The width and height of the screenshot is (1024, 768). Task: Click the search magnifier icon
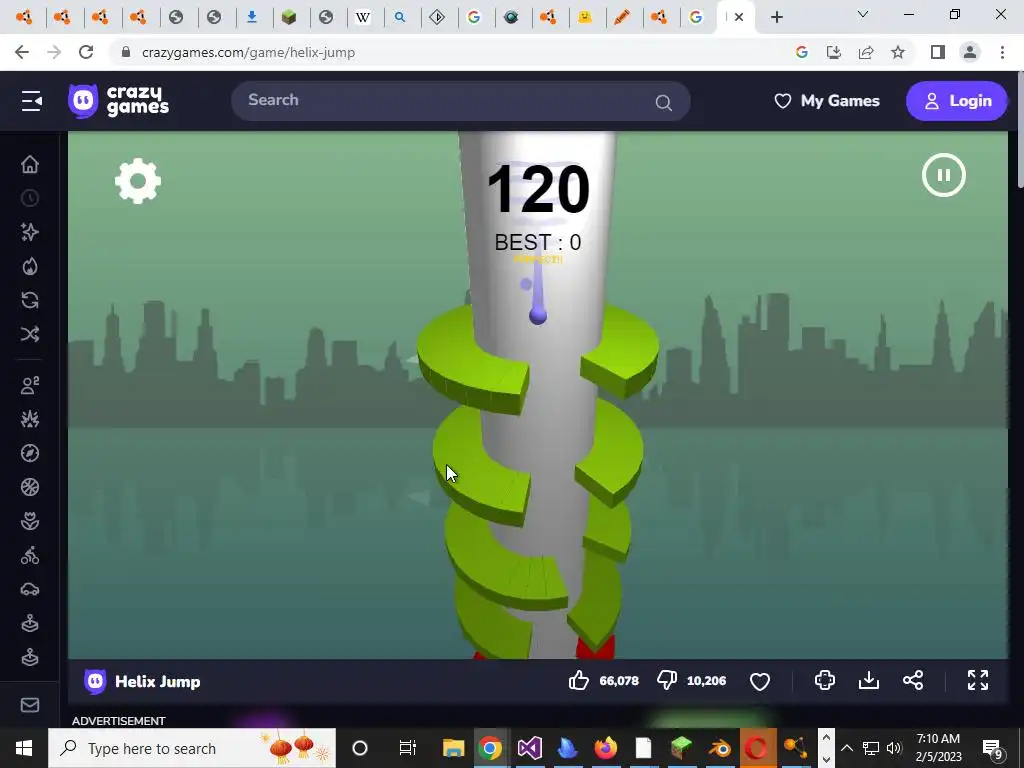pos(664,103)
